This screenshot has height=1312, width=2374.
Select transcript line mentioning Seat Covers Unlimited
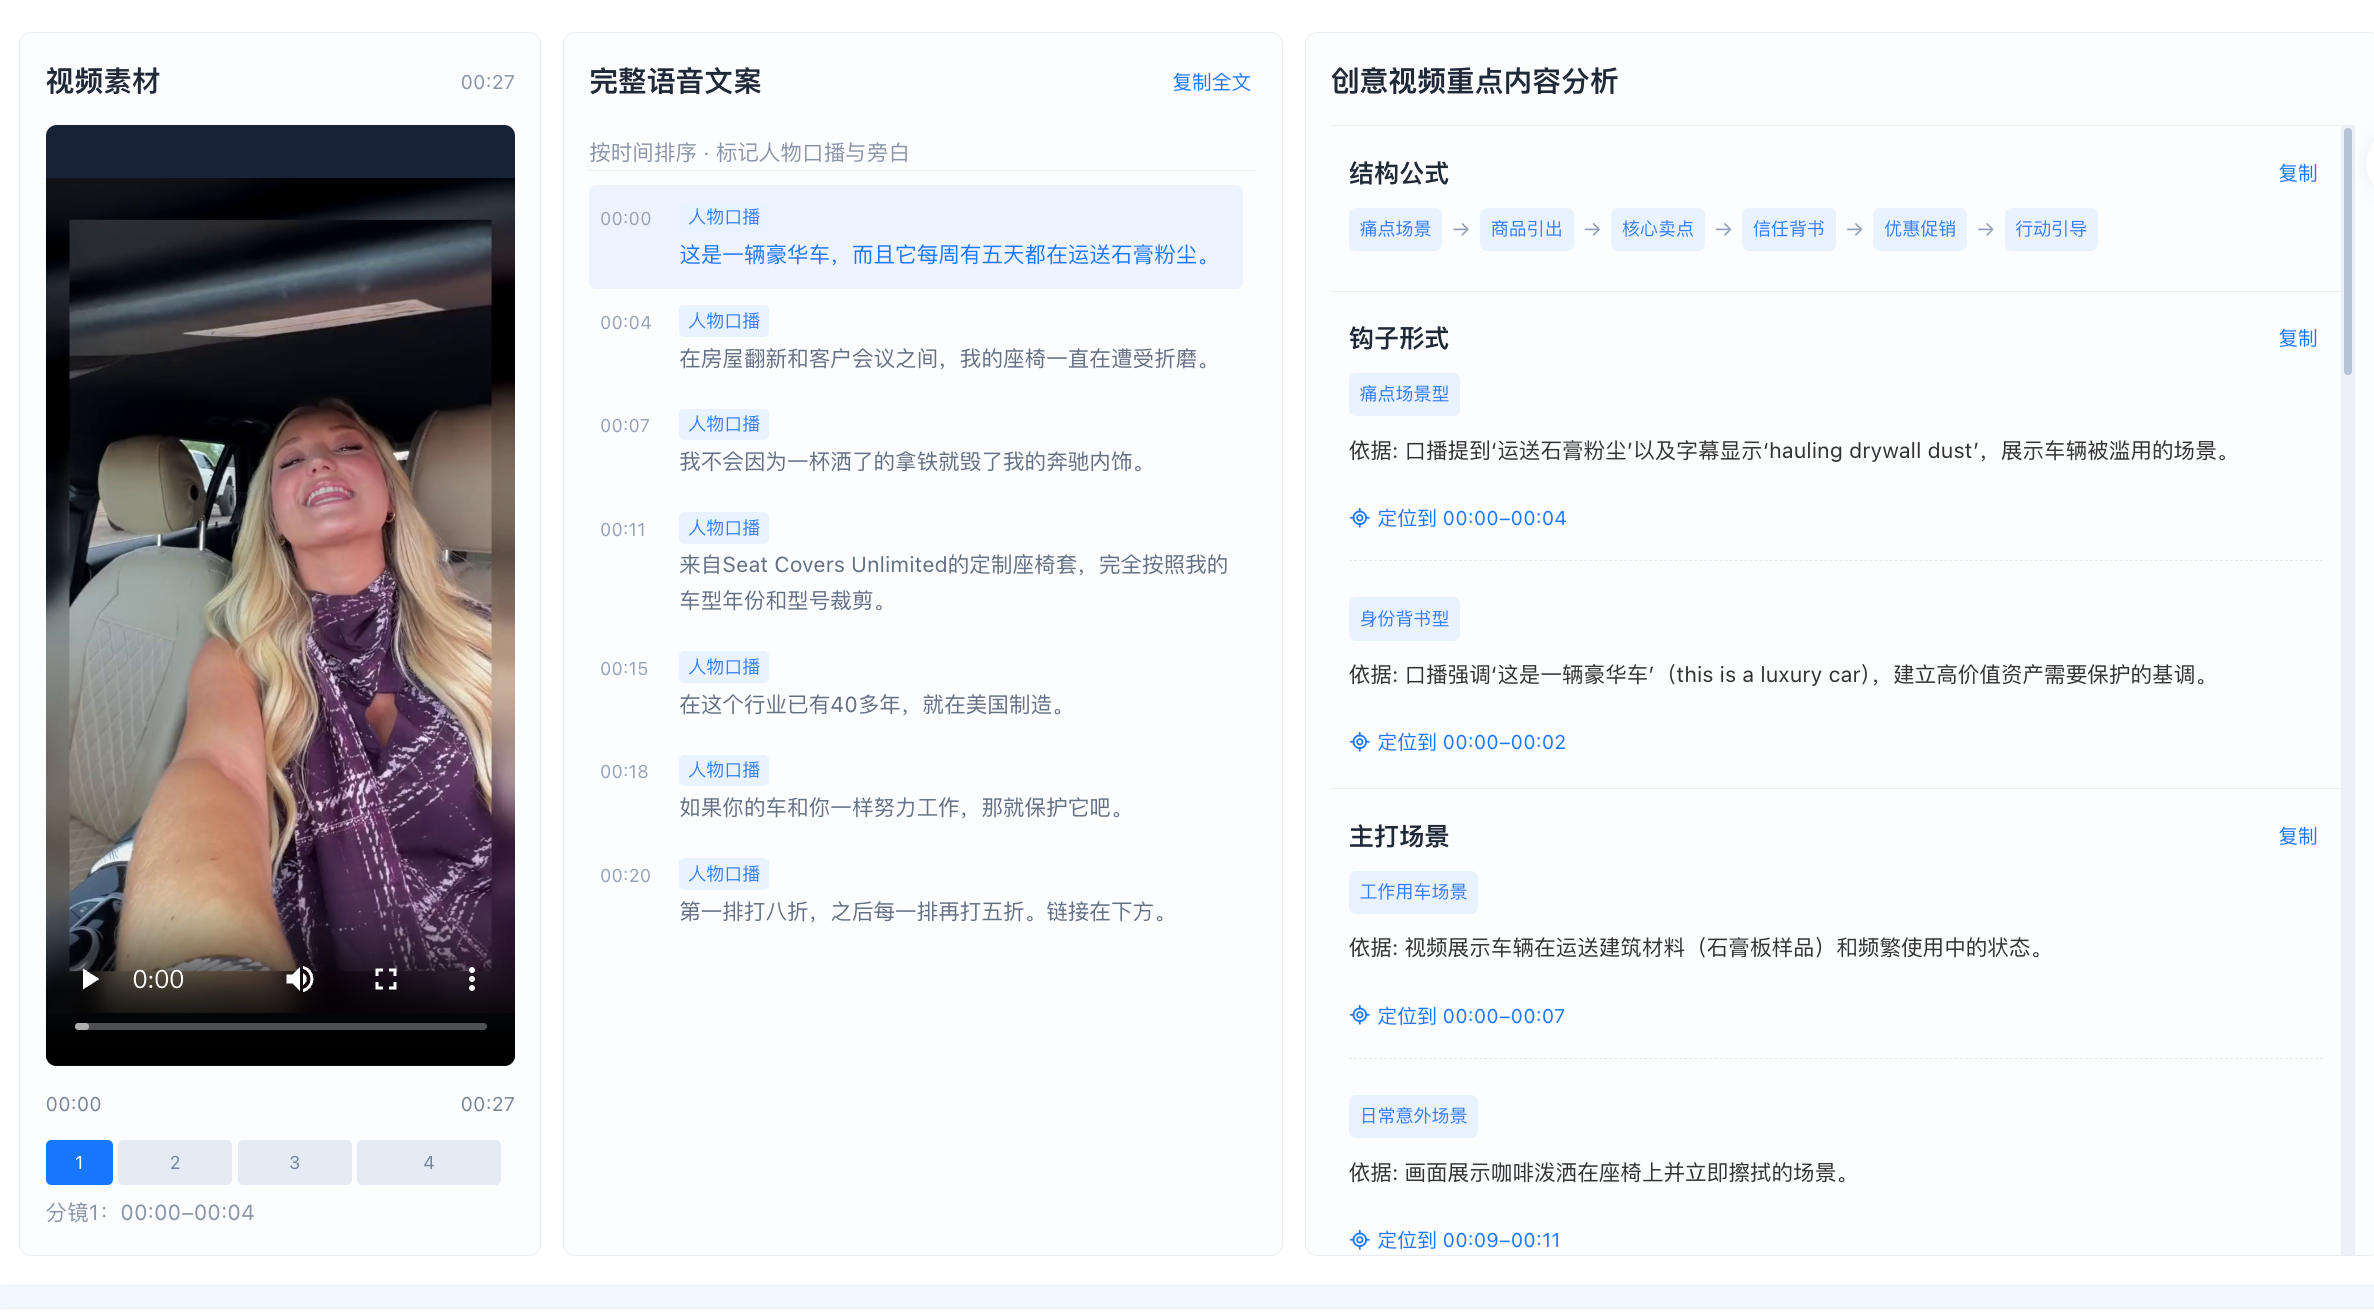coord(915,564)
